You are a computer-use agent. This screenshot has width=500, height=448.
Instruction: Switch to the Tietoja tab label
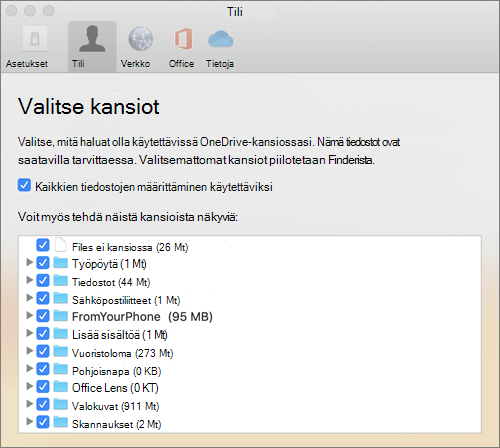pos(220,64)
